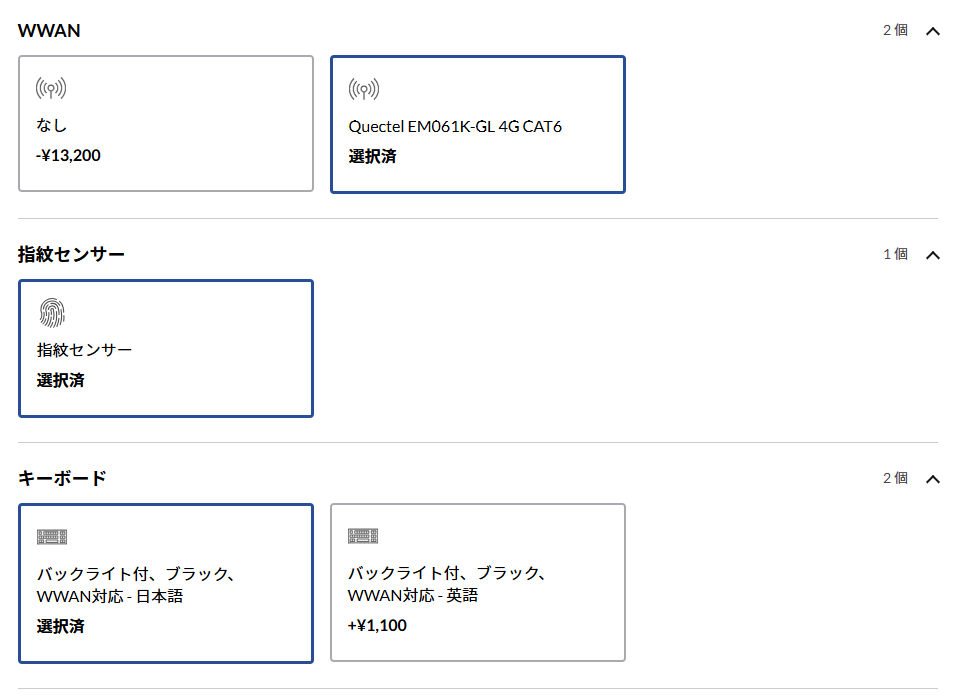974x698 pixels.
Task: Collapse the キーボード section chevron
Action: [x=932, y=479]
